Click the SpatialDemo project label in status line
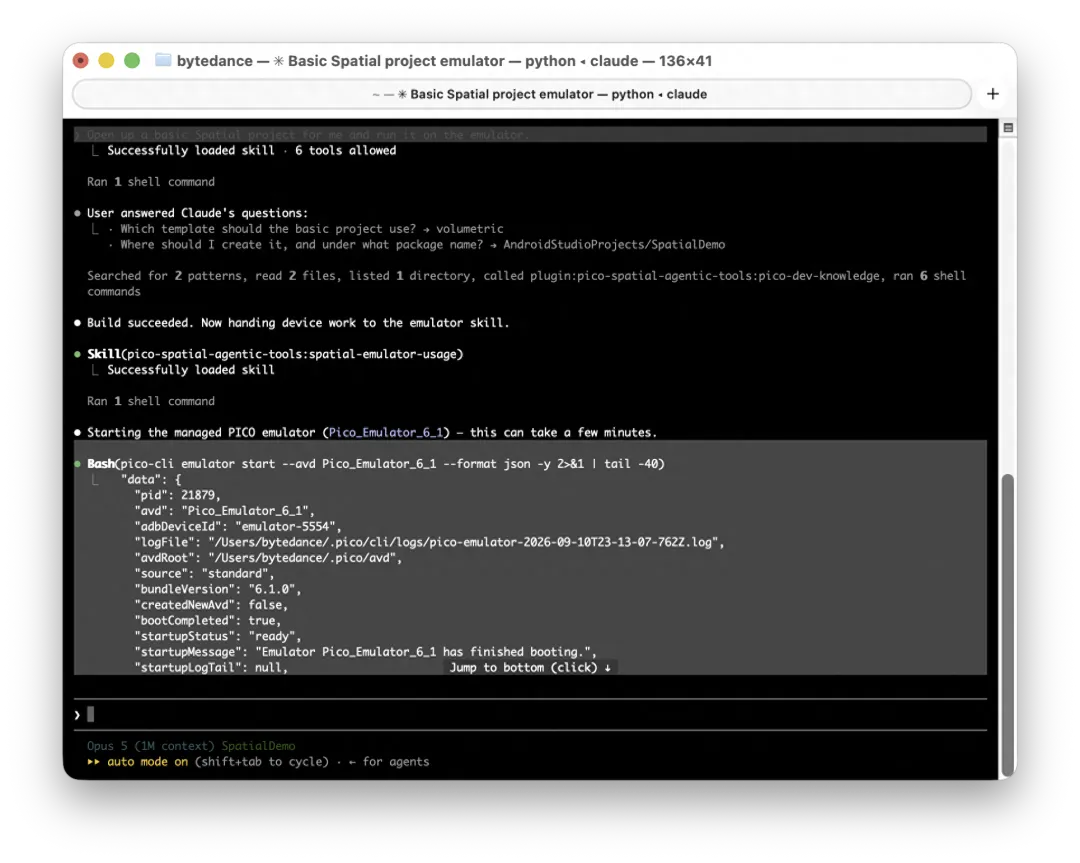1080x863 pixels. pyautogui.click(x=258, y=746)
